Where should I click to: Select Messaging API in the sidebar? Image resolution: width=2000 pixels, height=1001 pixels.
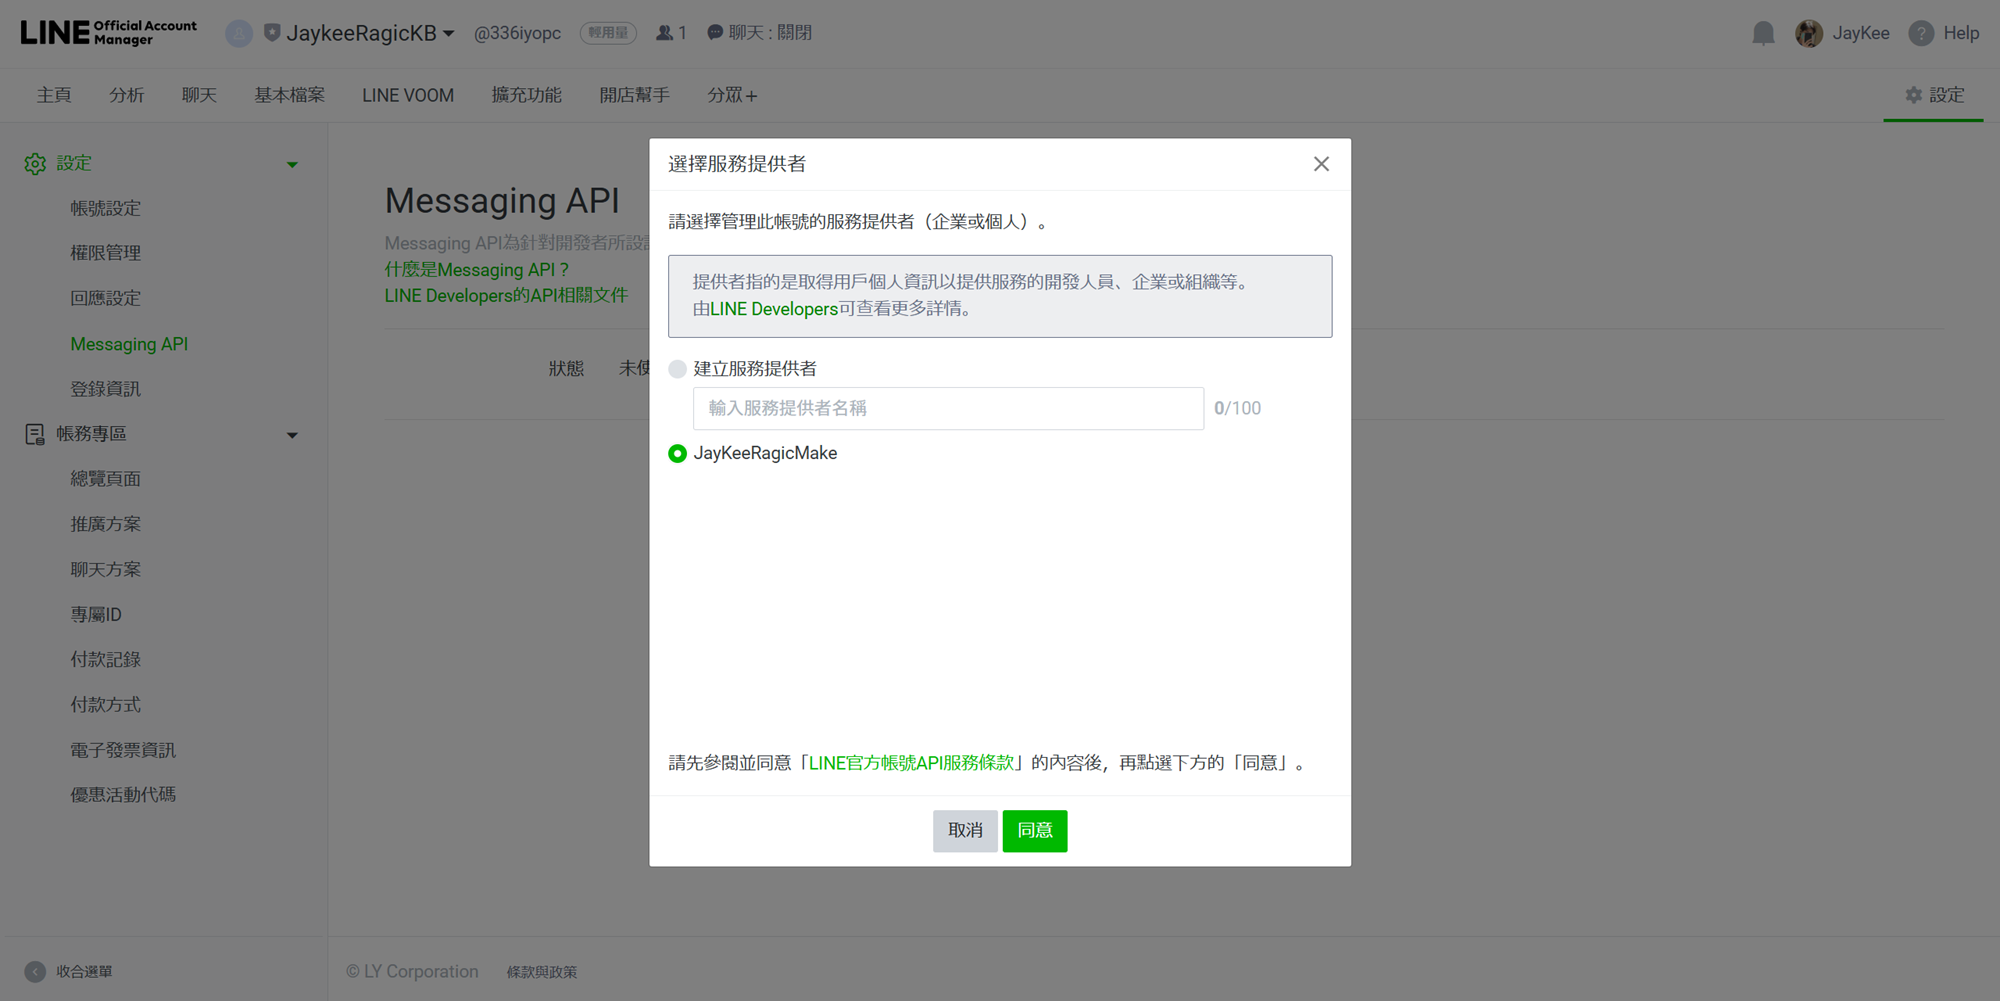(129, 344)
